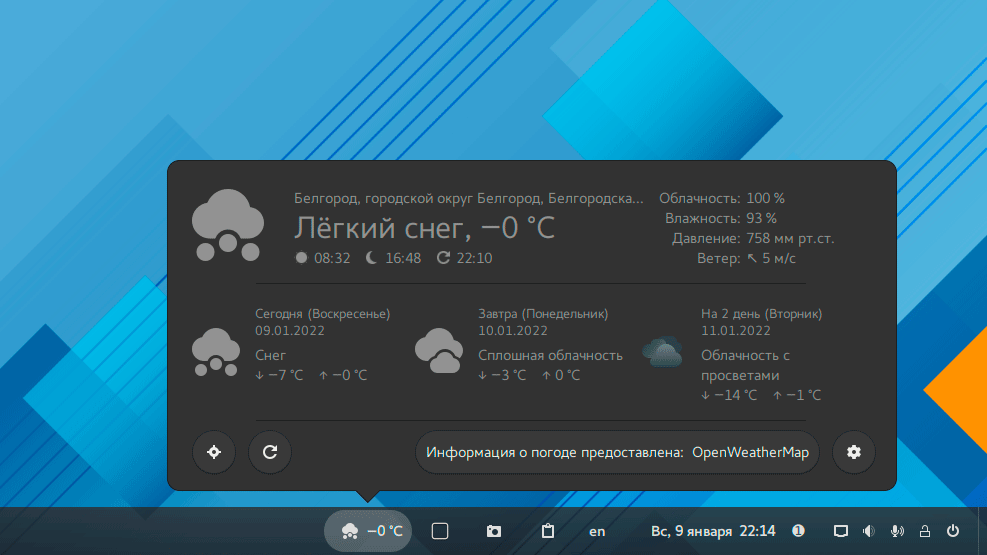
Task: Open the clock Вс, 9 января 22:14
Action: click(x=713, y=531)
